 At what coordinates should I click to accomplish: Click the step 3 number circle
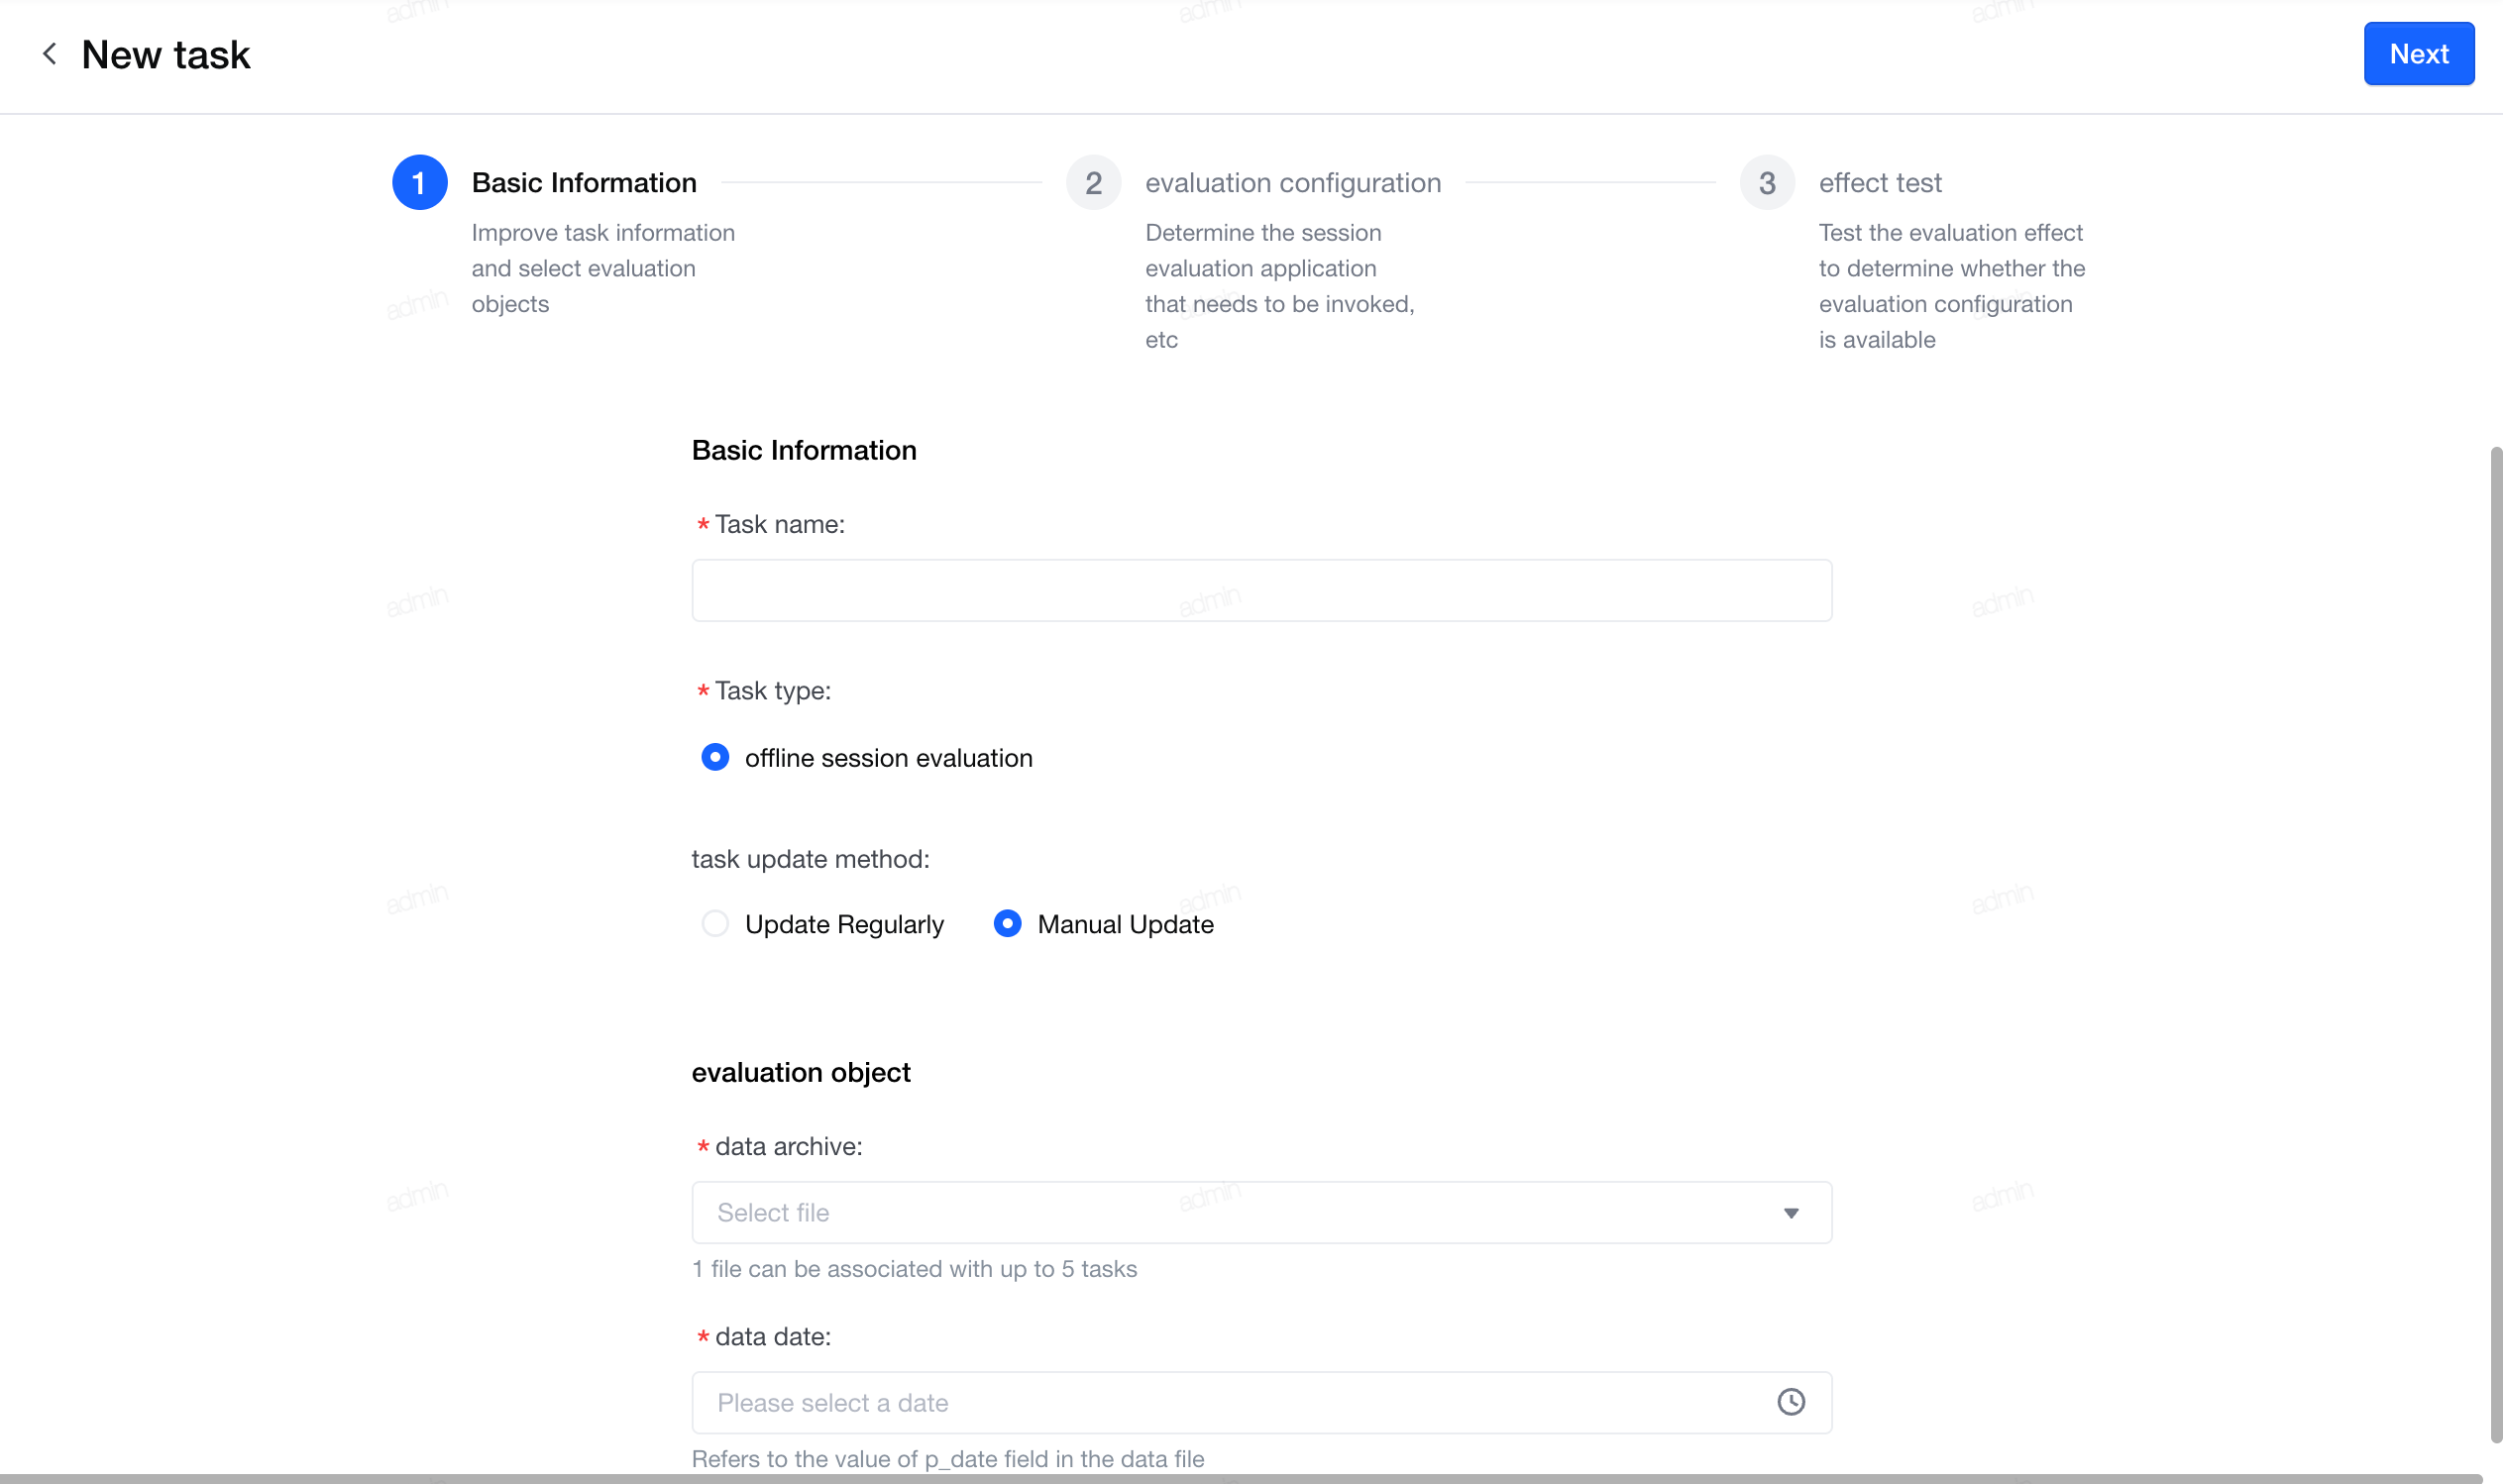pyautogui.click(x=1766, y=183)
